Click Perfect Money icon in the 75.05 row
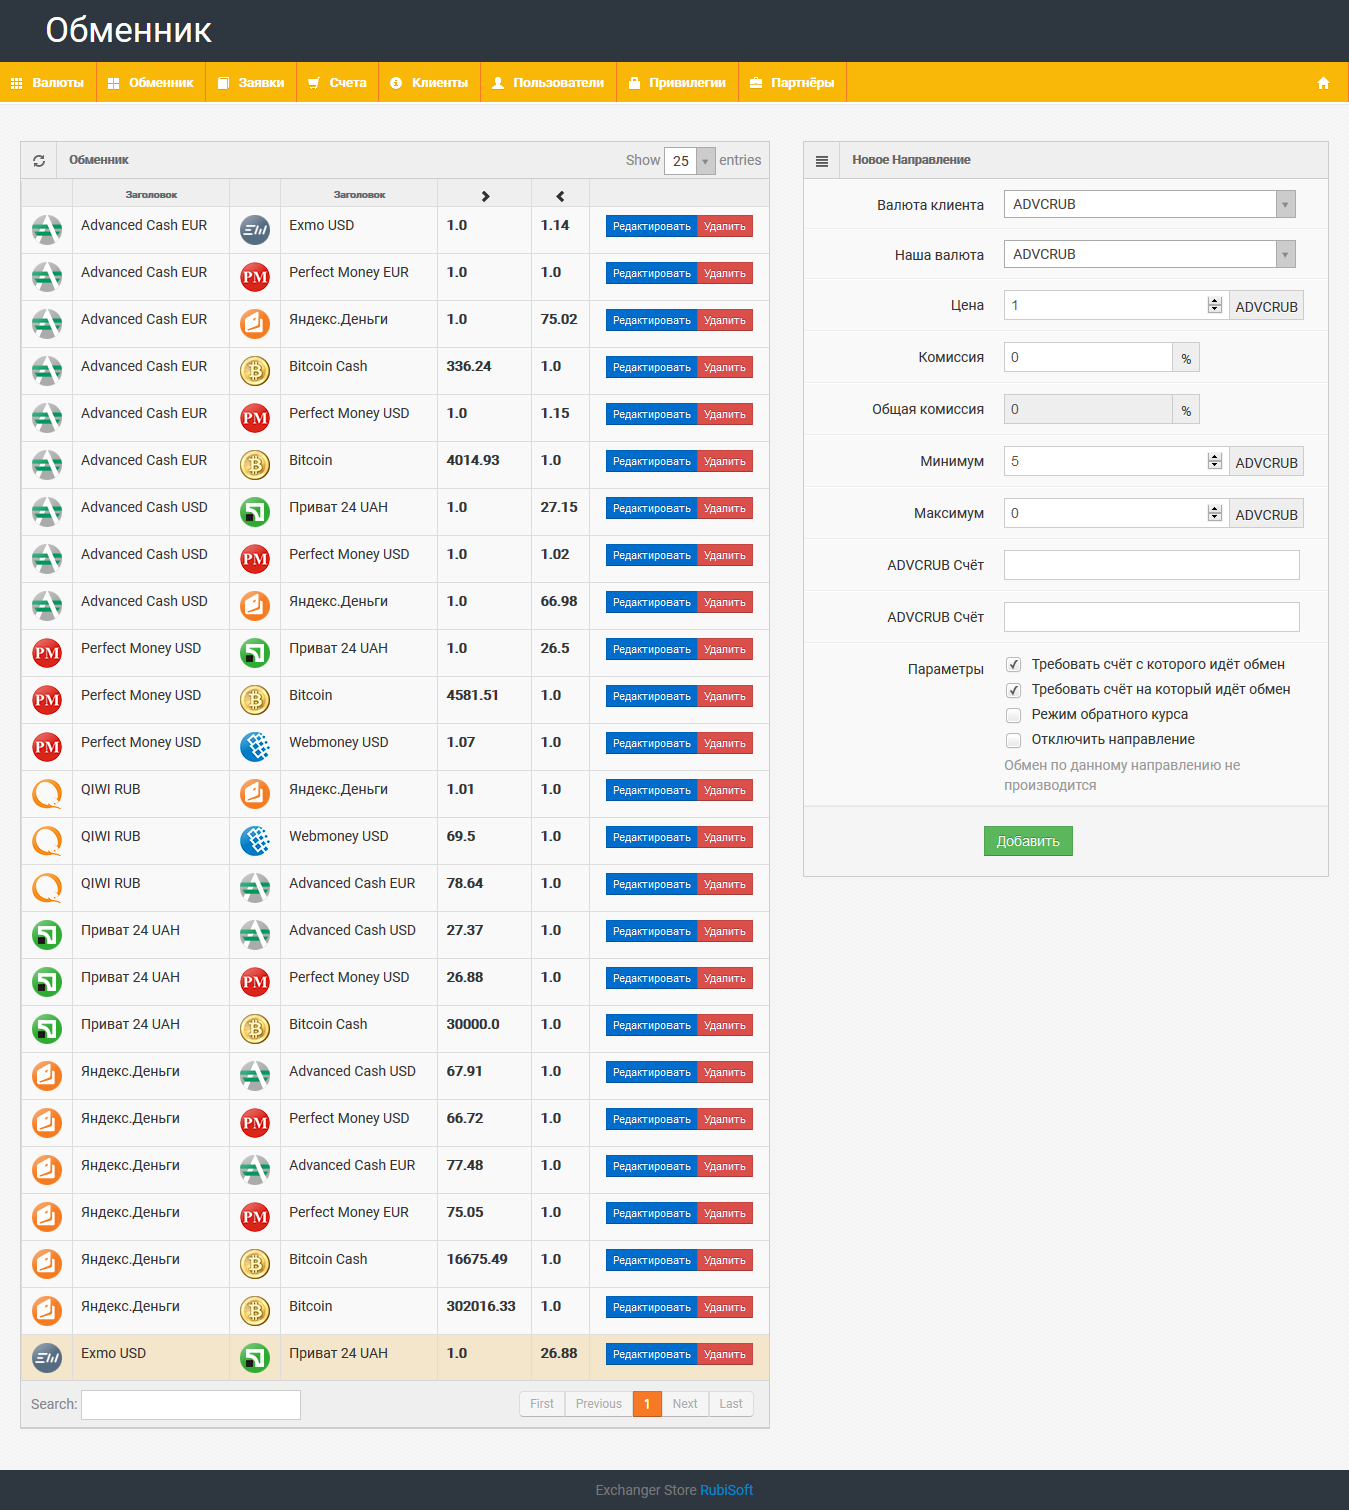1349x1510 pixels. [255, 1217]
